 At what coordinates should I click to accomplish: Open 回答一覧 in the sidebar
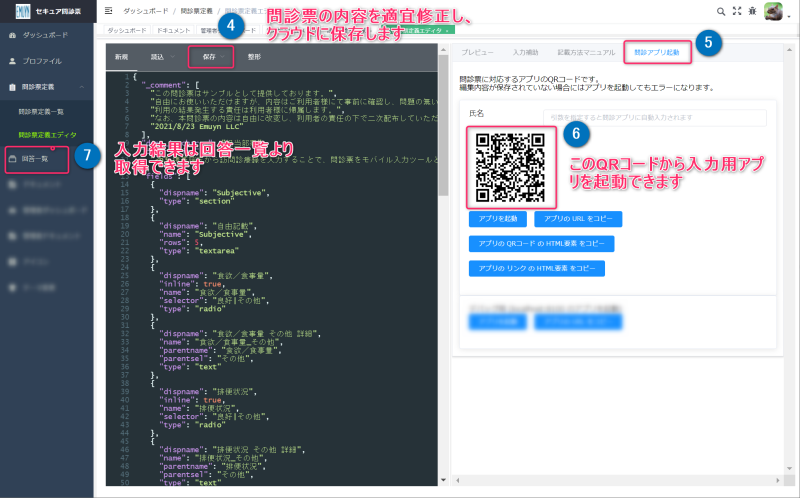click(x=35, y=159)
